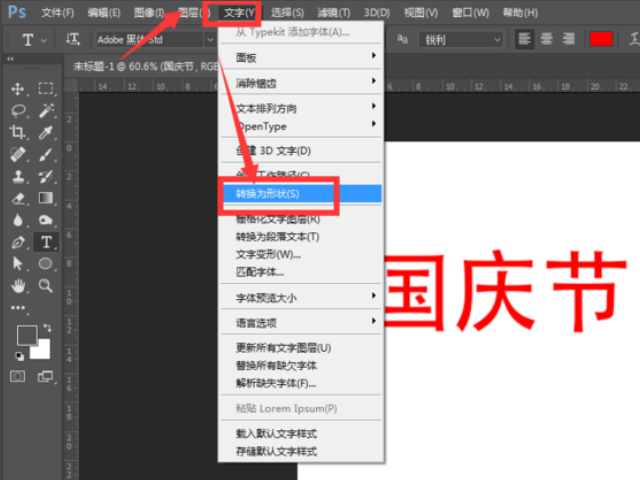
Task: Expand the 文本排列方向 submenu
Action: pyautogui.click(x=301, y=109)
